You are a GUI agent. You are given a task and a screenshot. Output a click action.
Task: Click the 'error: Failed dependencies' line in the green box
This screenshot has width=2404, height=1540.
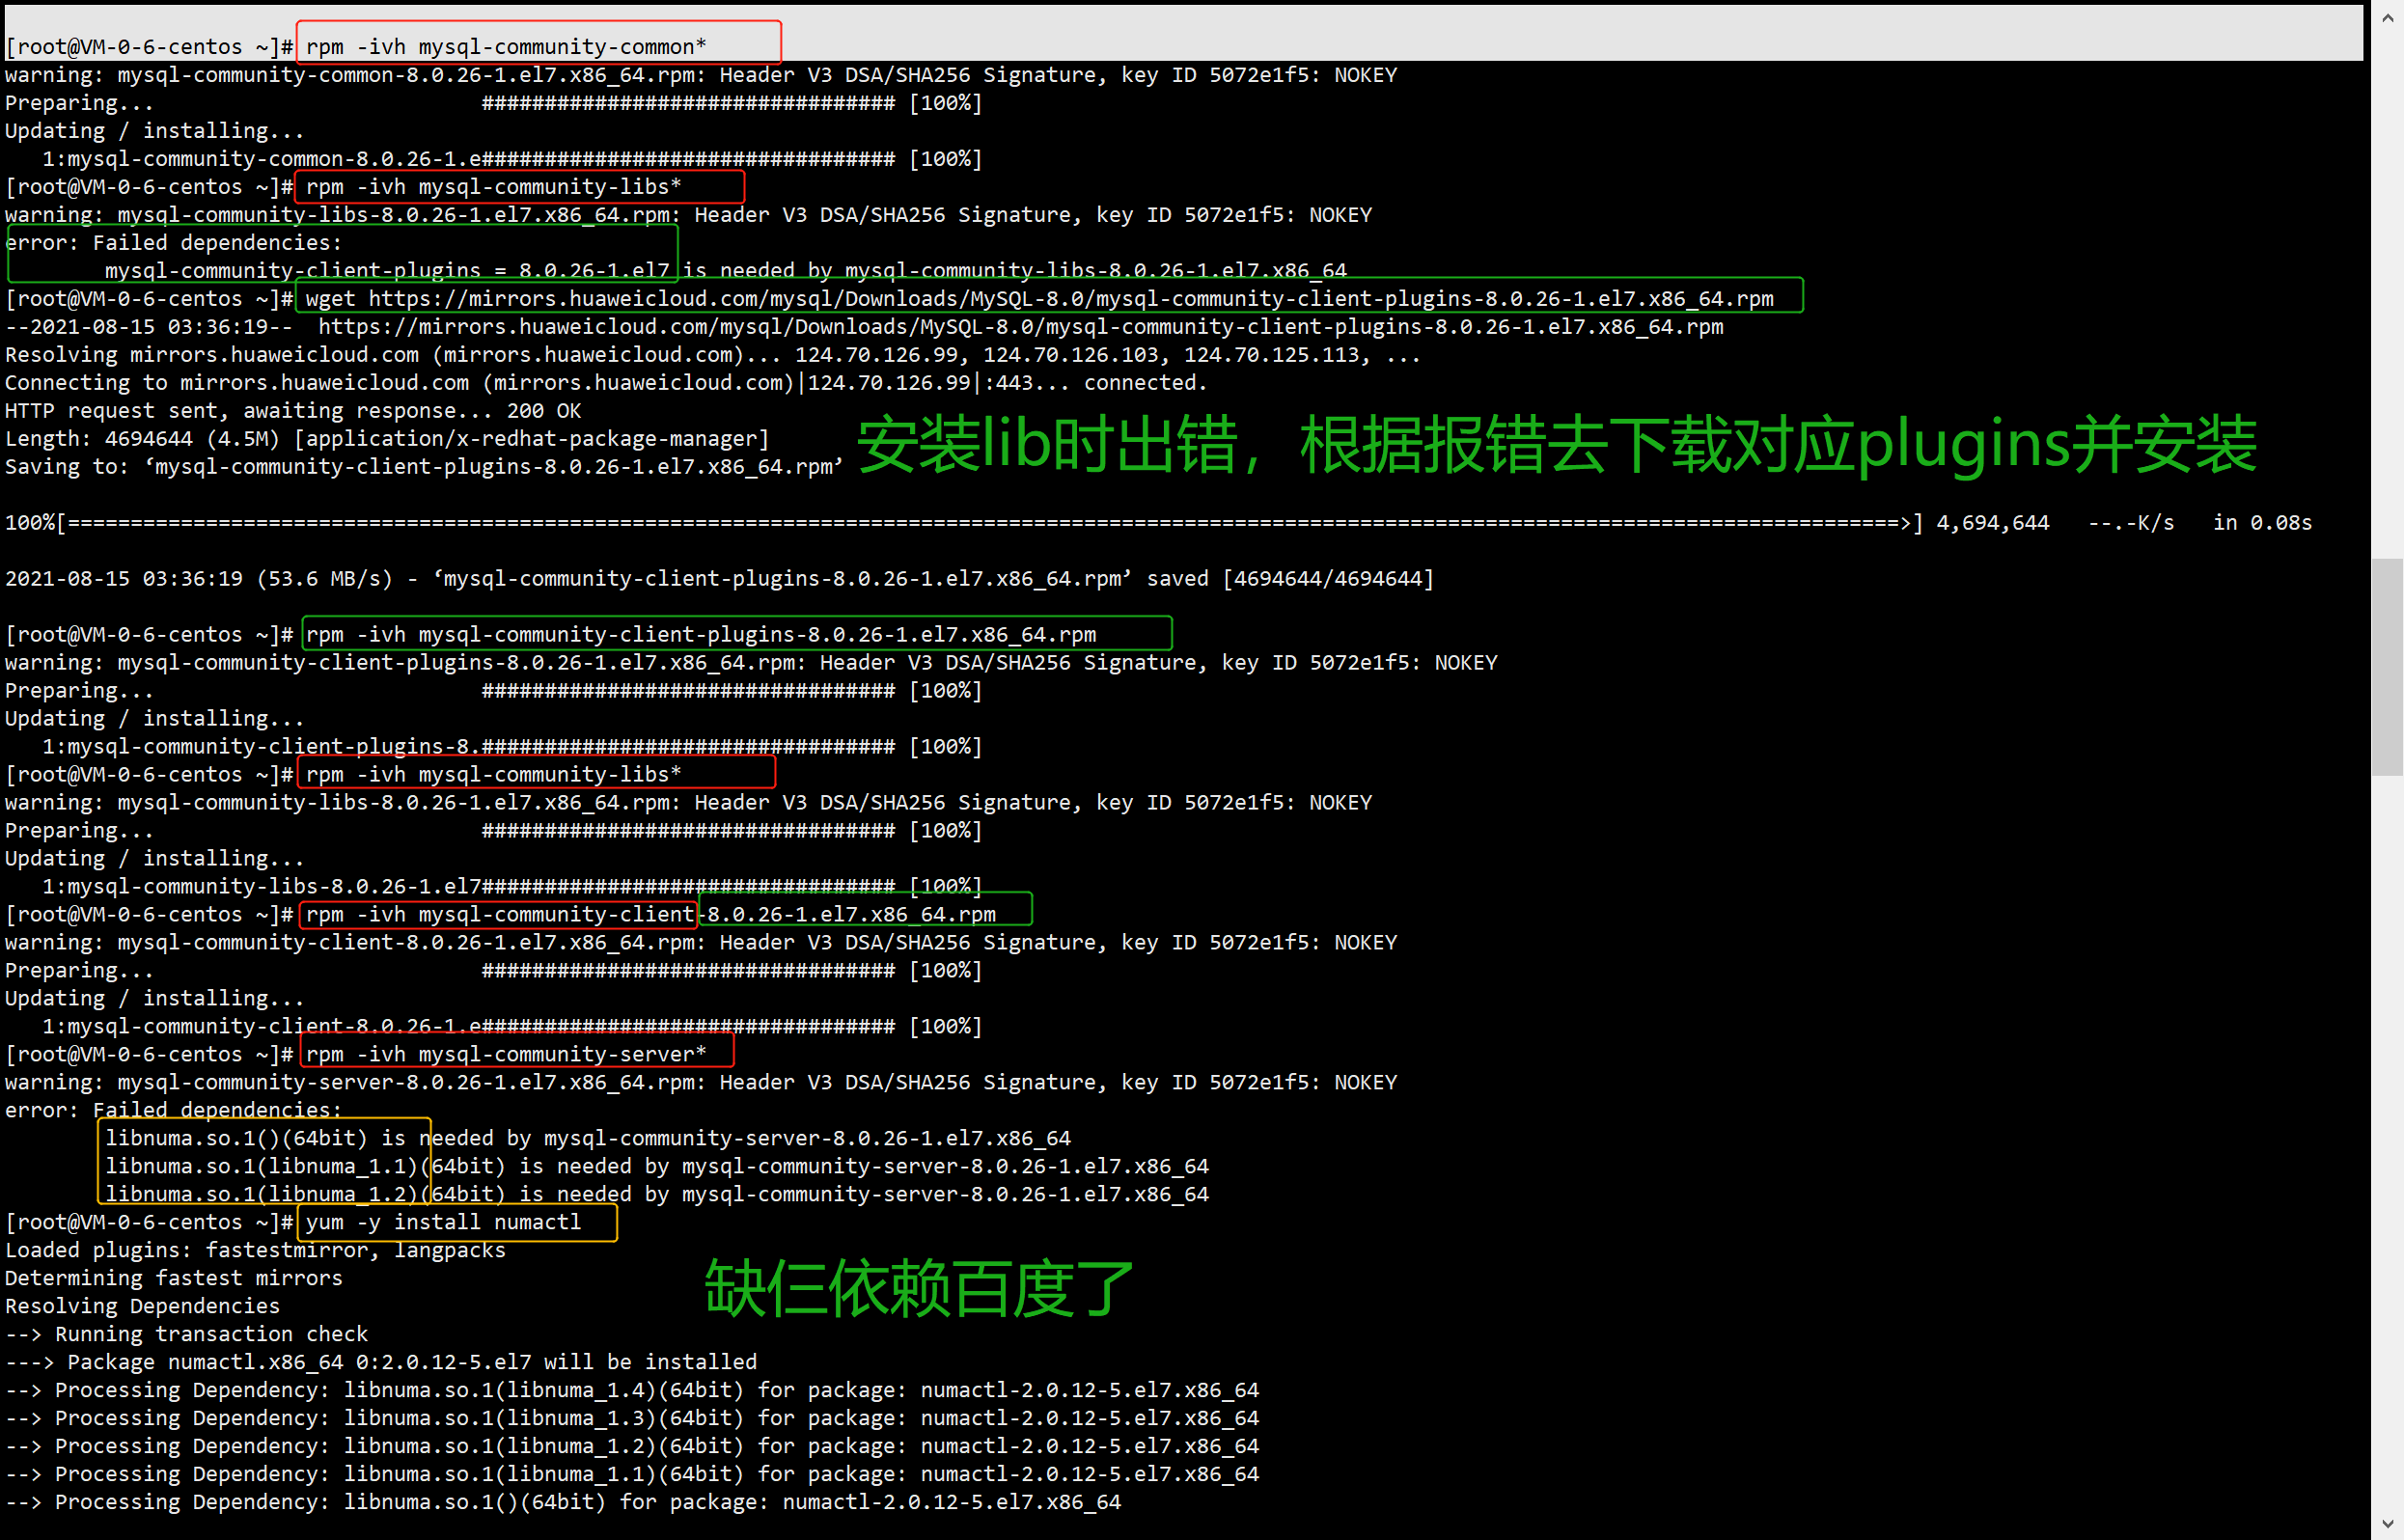(173, 243)
